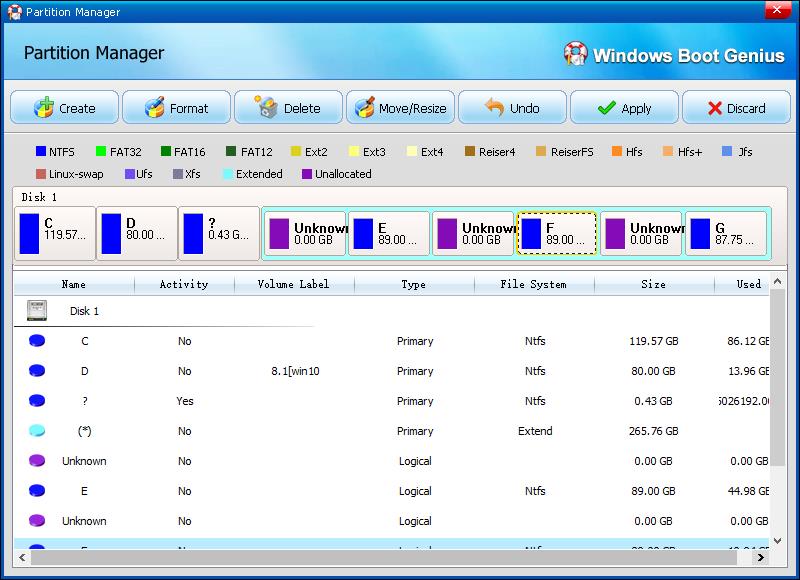Discard all pending changes

[x=736, y=108]
